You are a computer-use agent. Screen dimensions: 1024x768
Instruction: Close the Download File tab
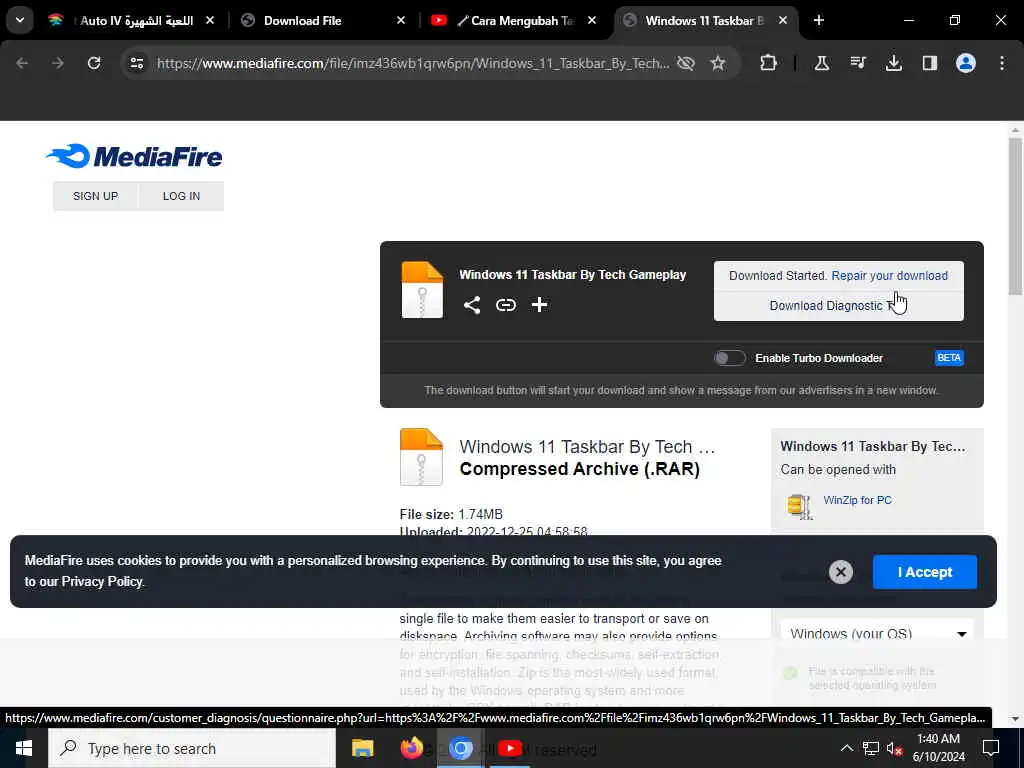pos(401,21)
